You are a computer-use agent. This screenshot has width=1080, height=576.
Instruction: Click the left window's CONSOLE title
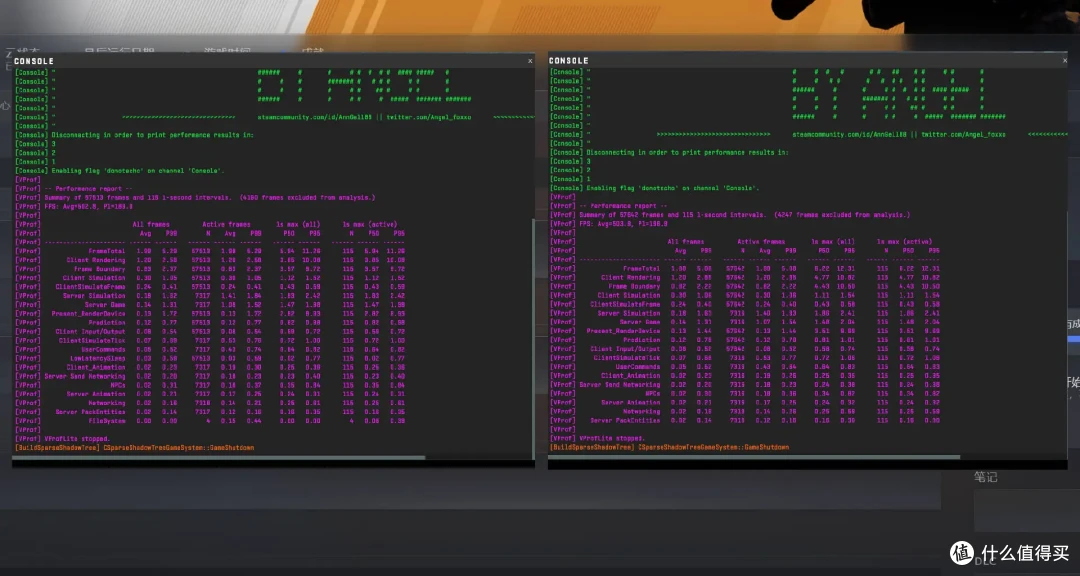pos(34,61)
